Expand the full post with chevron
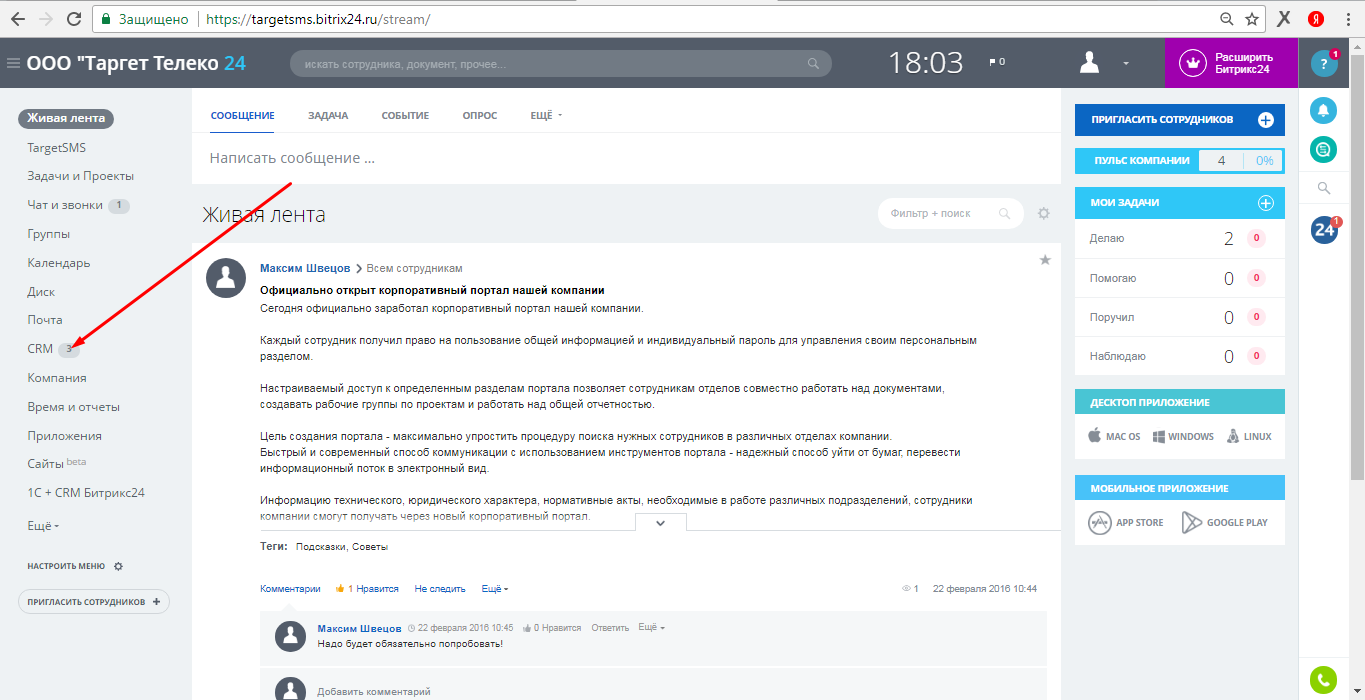This screenshot has height=700, width=1365. point(660,523)
